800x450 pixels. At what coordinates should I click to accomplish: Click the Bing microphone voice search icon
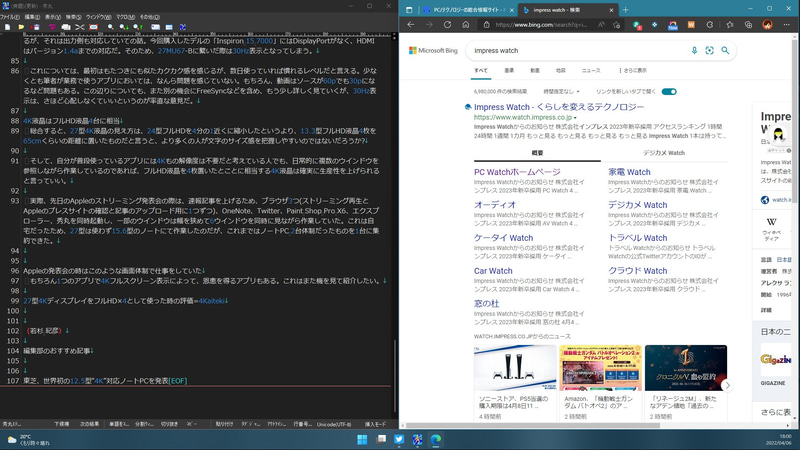tap(694, 51)
